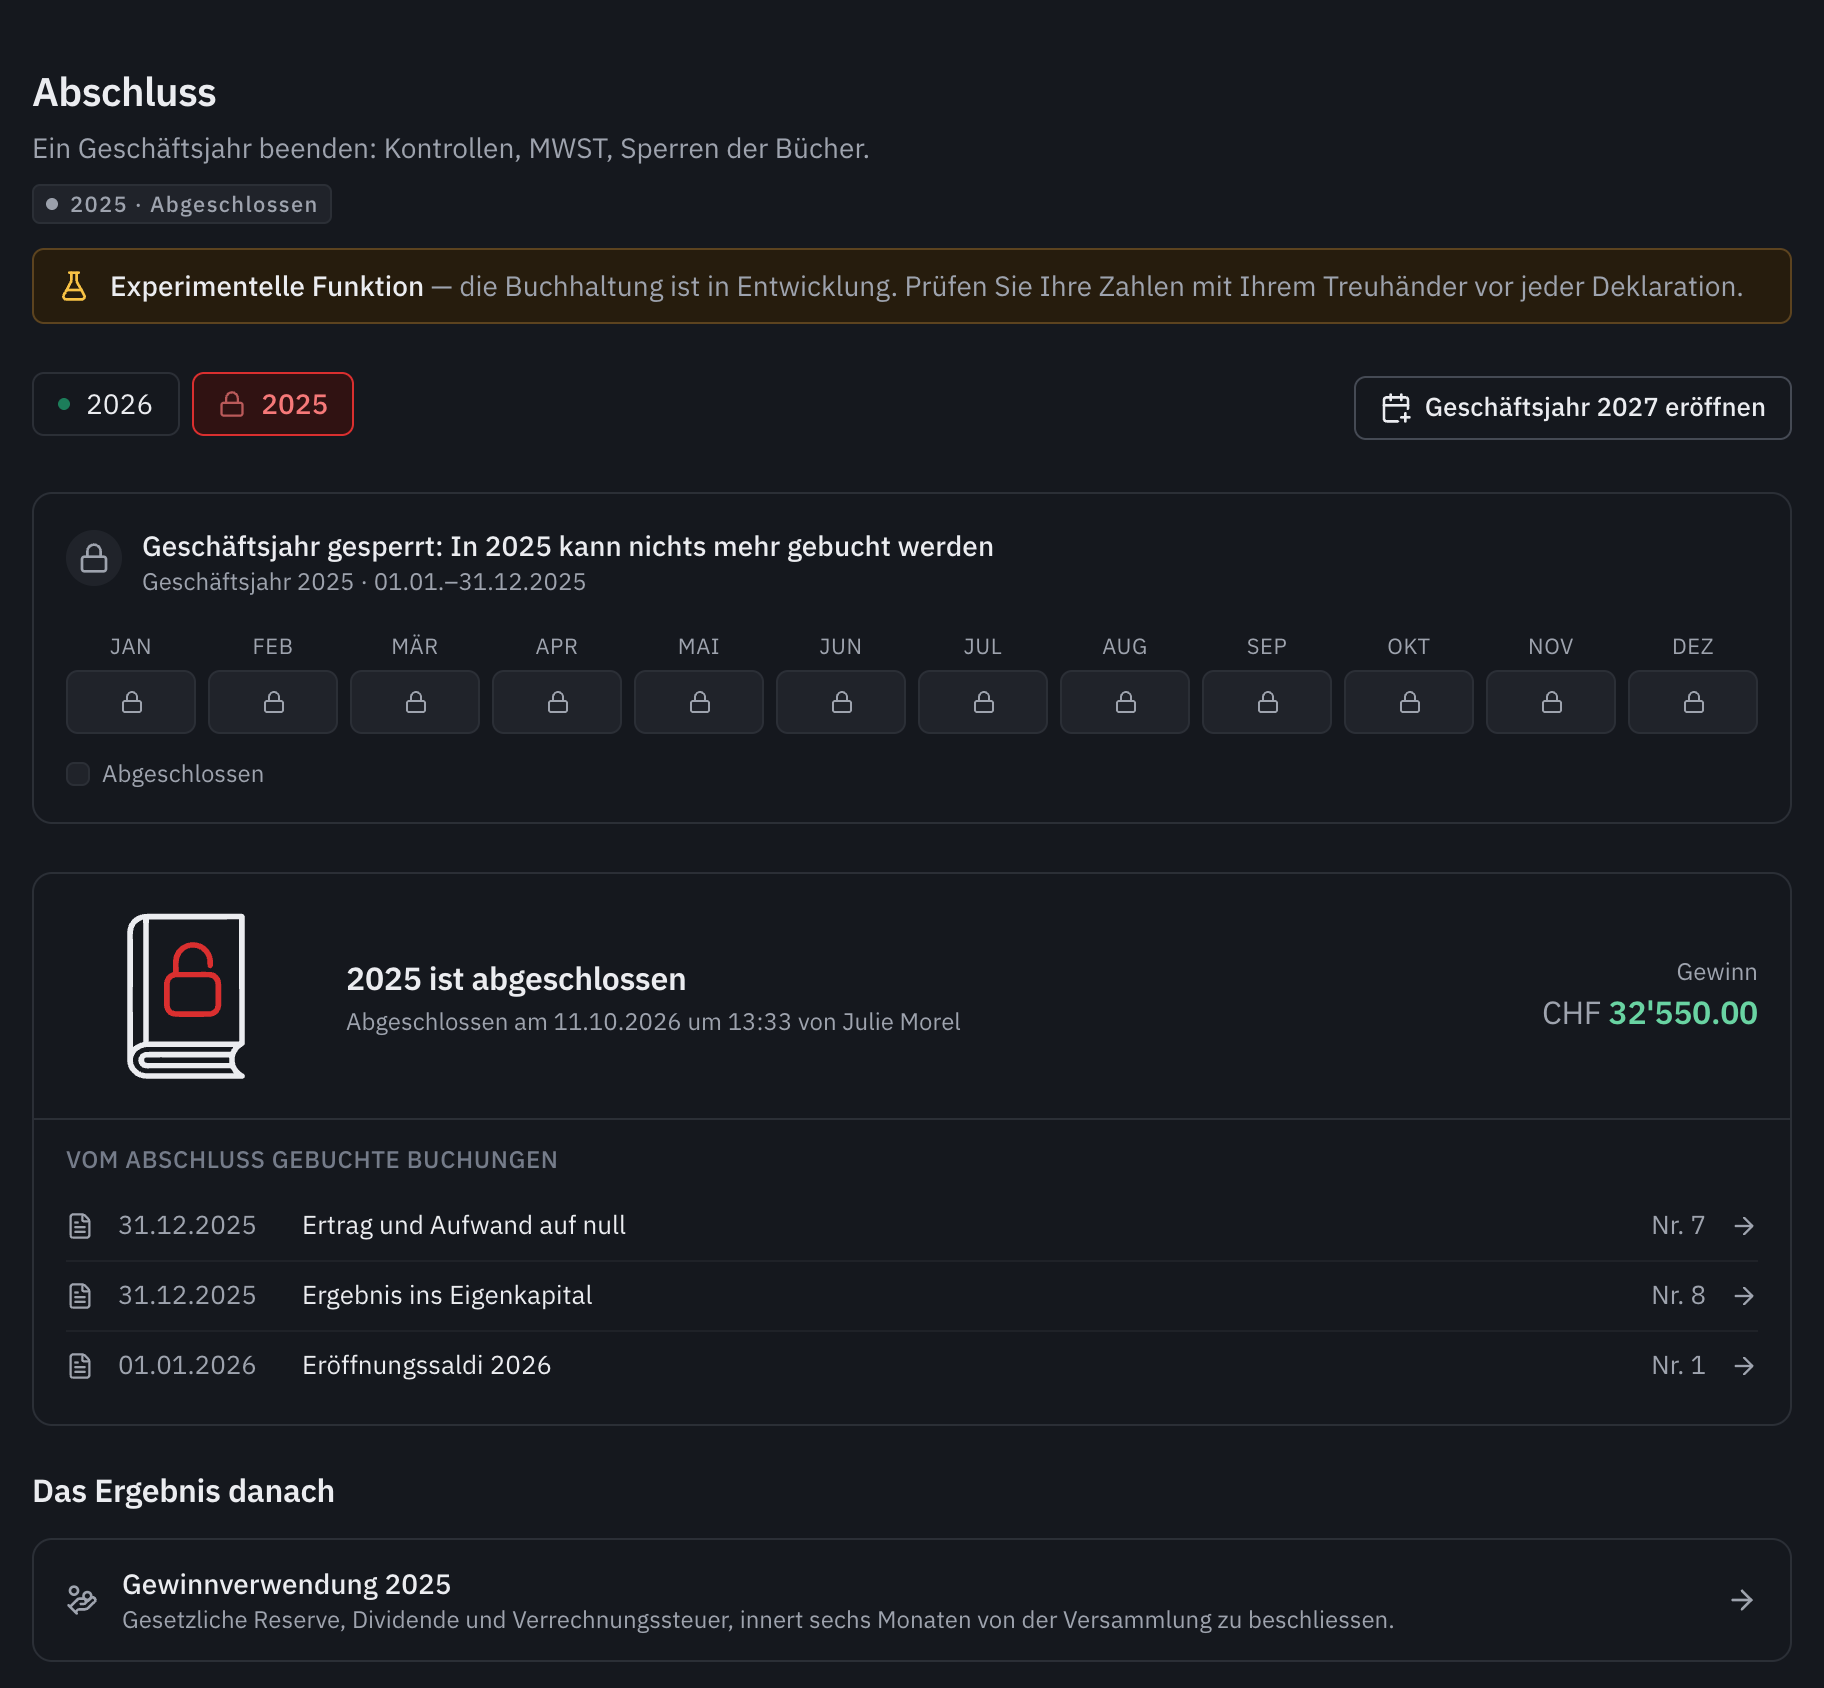
Task: Select the locked DEZ month tile
Action: [1693, 702]
